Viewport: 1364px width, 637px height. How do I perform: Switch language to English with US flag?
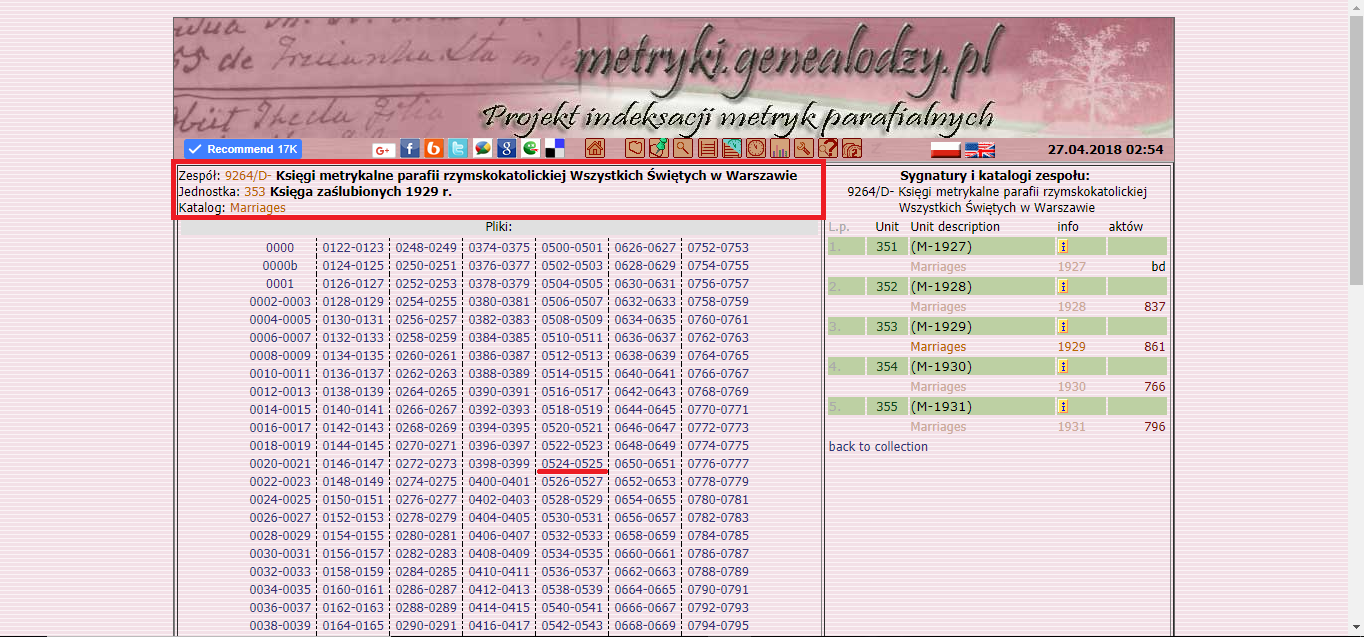pyautogui.click(x=979, y=150)
